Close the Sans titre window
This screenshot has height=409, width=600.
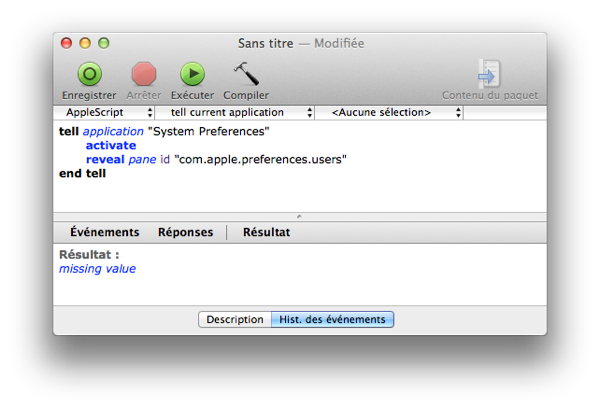pyautogui.click(x=67, y=44)
